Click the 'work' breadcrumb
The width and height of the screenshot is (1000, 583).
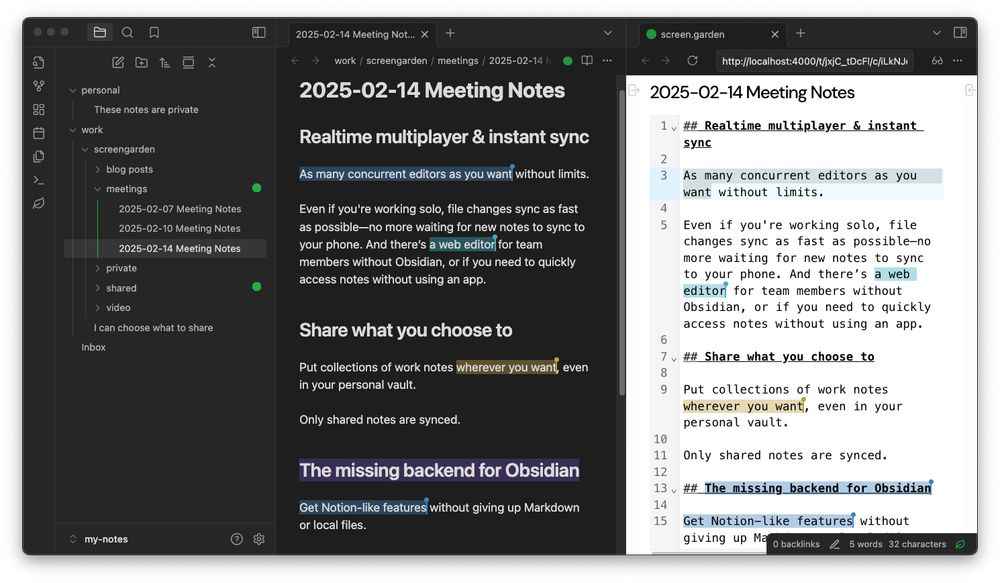coord(345,61)
